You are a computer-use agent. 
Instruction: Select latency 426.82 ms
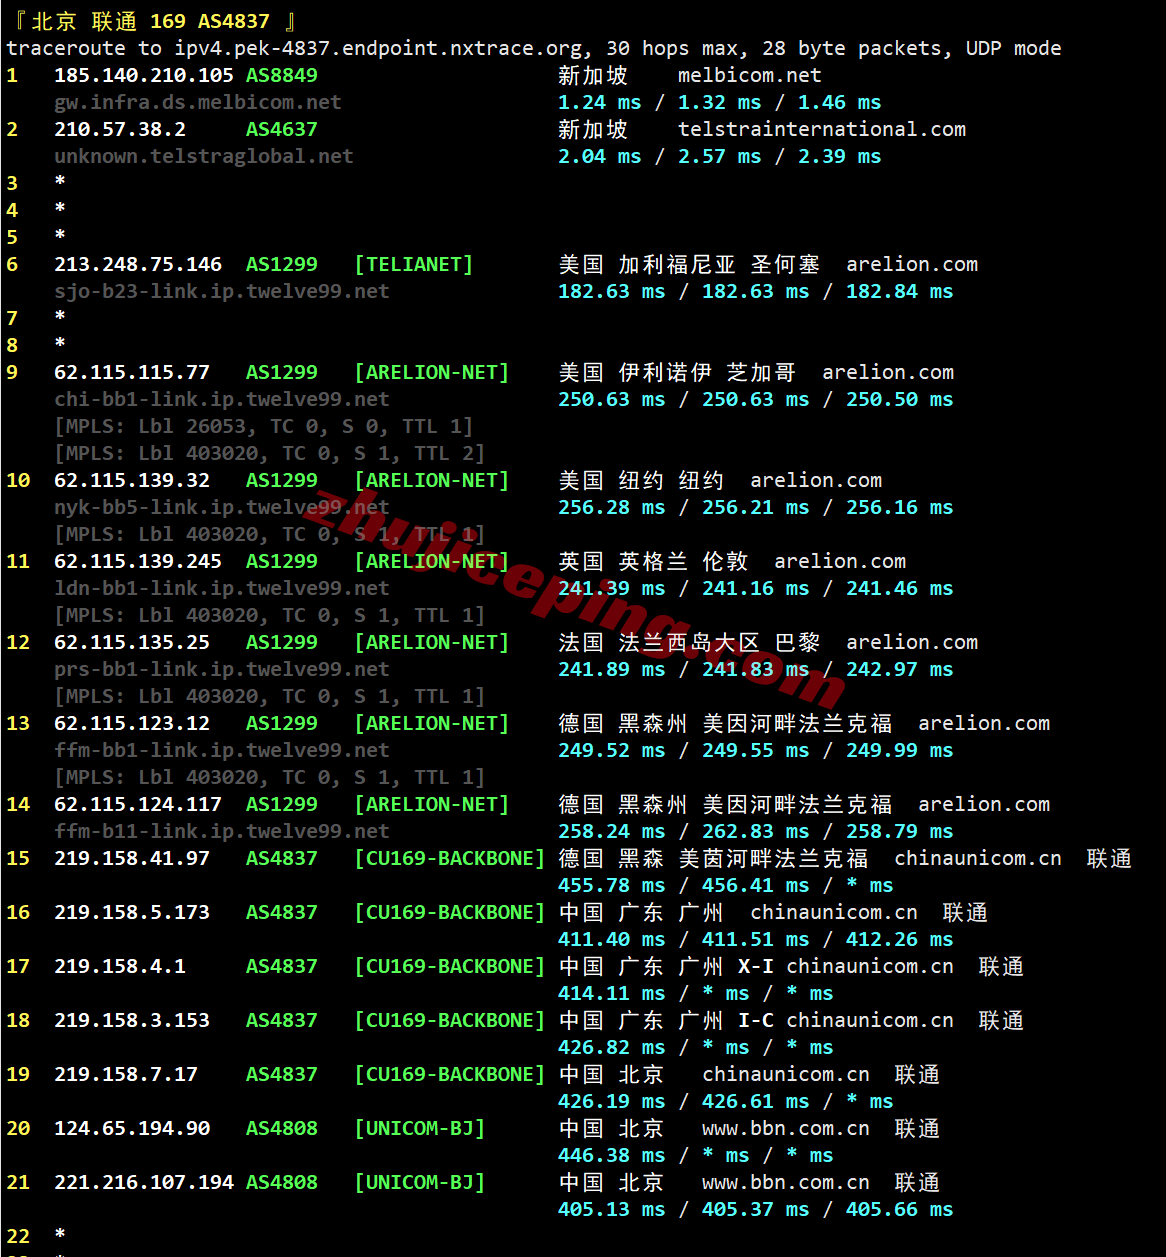(612, 1047)
